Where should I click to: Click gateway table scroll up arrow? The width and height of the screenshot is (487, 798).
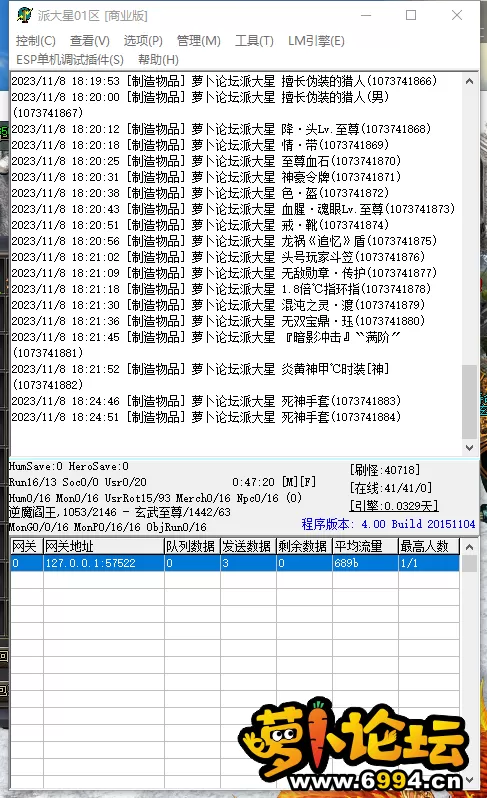click(x=469, y=547)
